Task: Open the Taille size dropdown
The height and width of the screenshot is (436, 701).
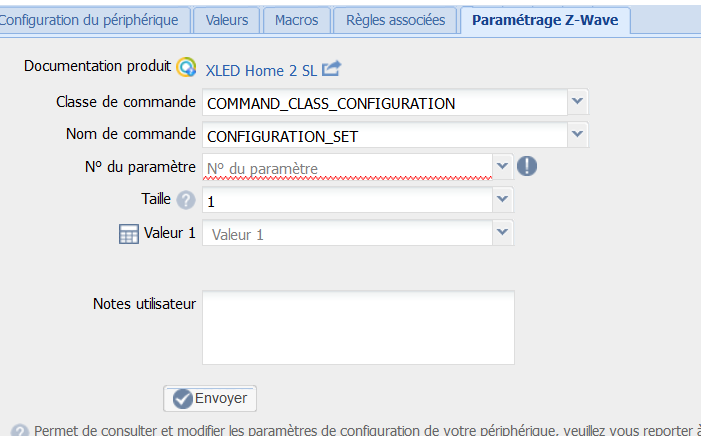Action: 503,199
